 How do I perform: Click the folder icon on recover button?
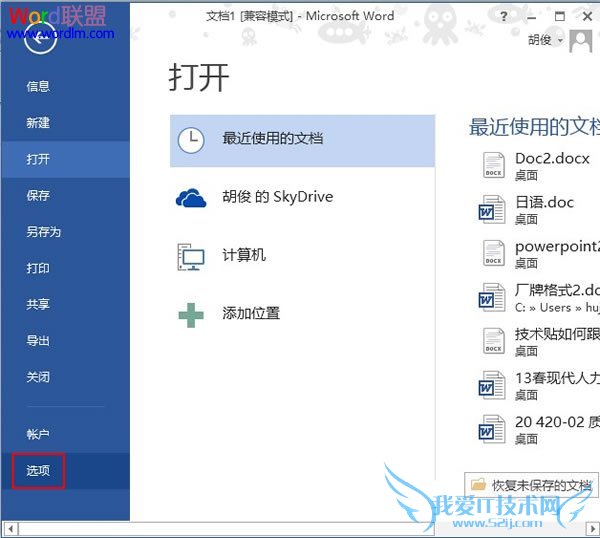point(478,484)
